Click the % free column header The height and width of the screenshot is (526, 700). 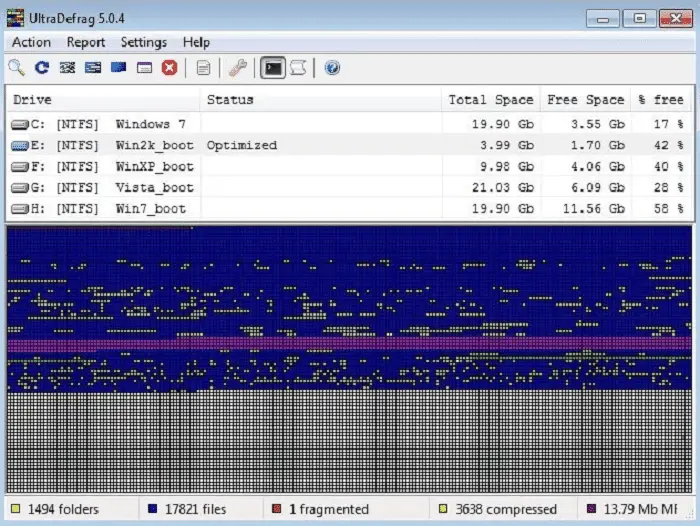662,100
